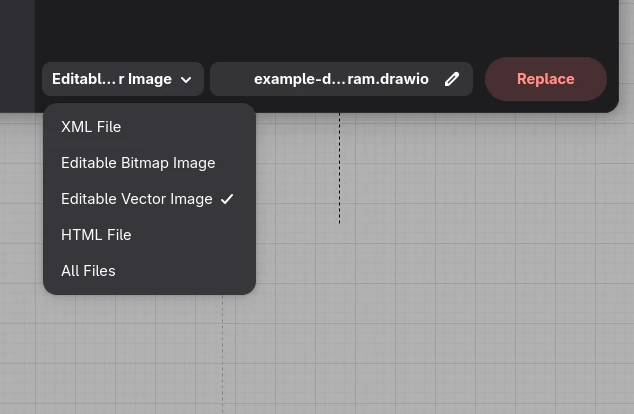Click the checkmark beside Editable Vector Image
This screenshot has width=634, height=414.
coord(227,199)
